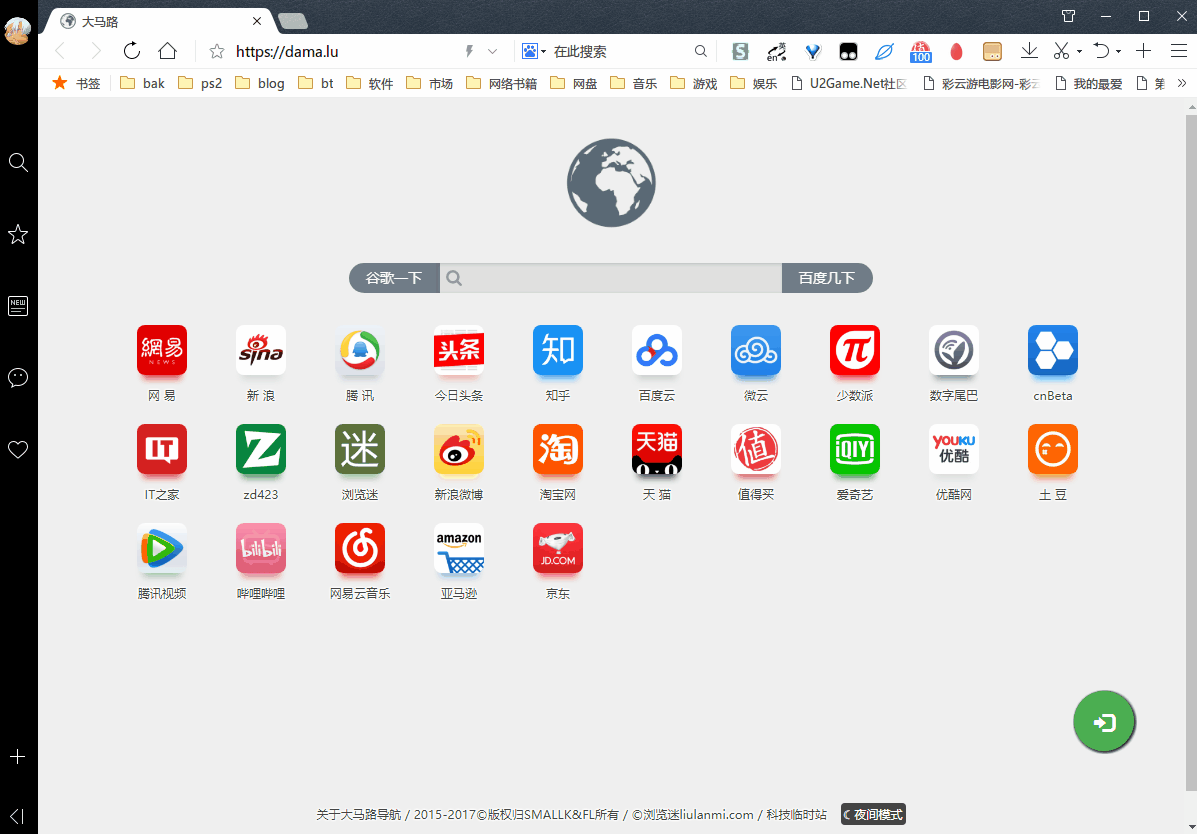Toggle 夜间模式 night mode
The height and width of the screenshot is (834, 1197).
[873, 815]
